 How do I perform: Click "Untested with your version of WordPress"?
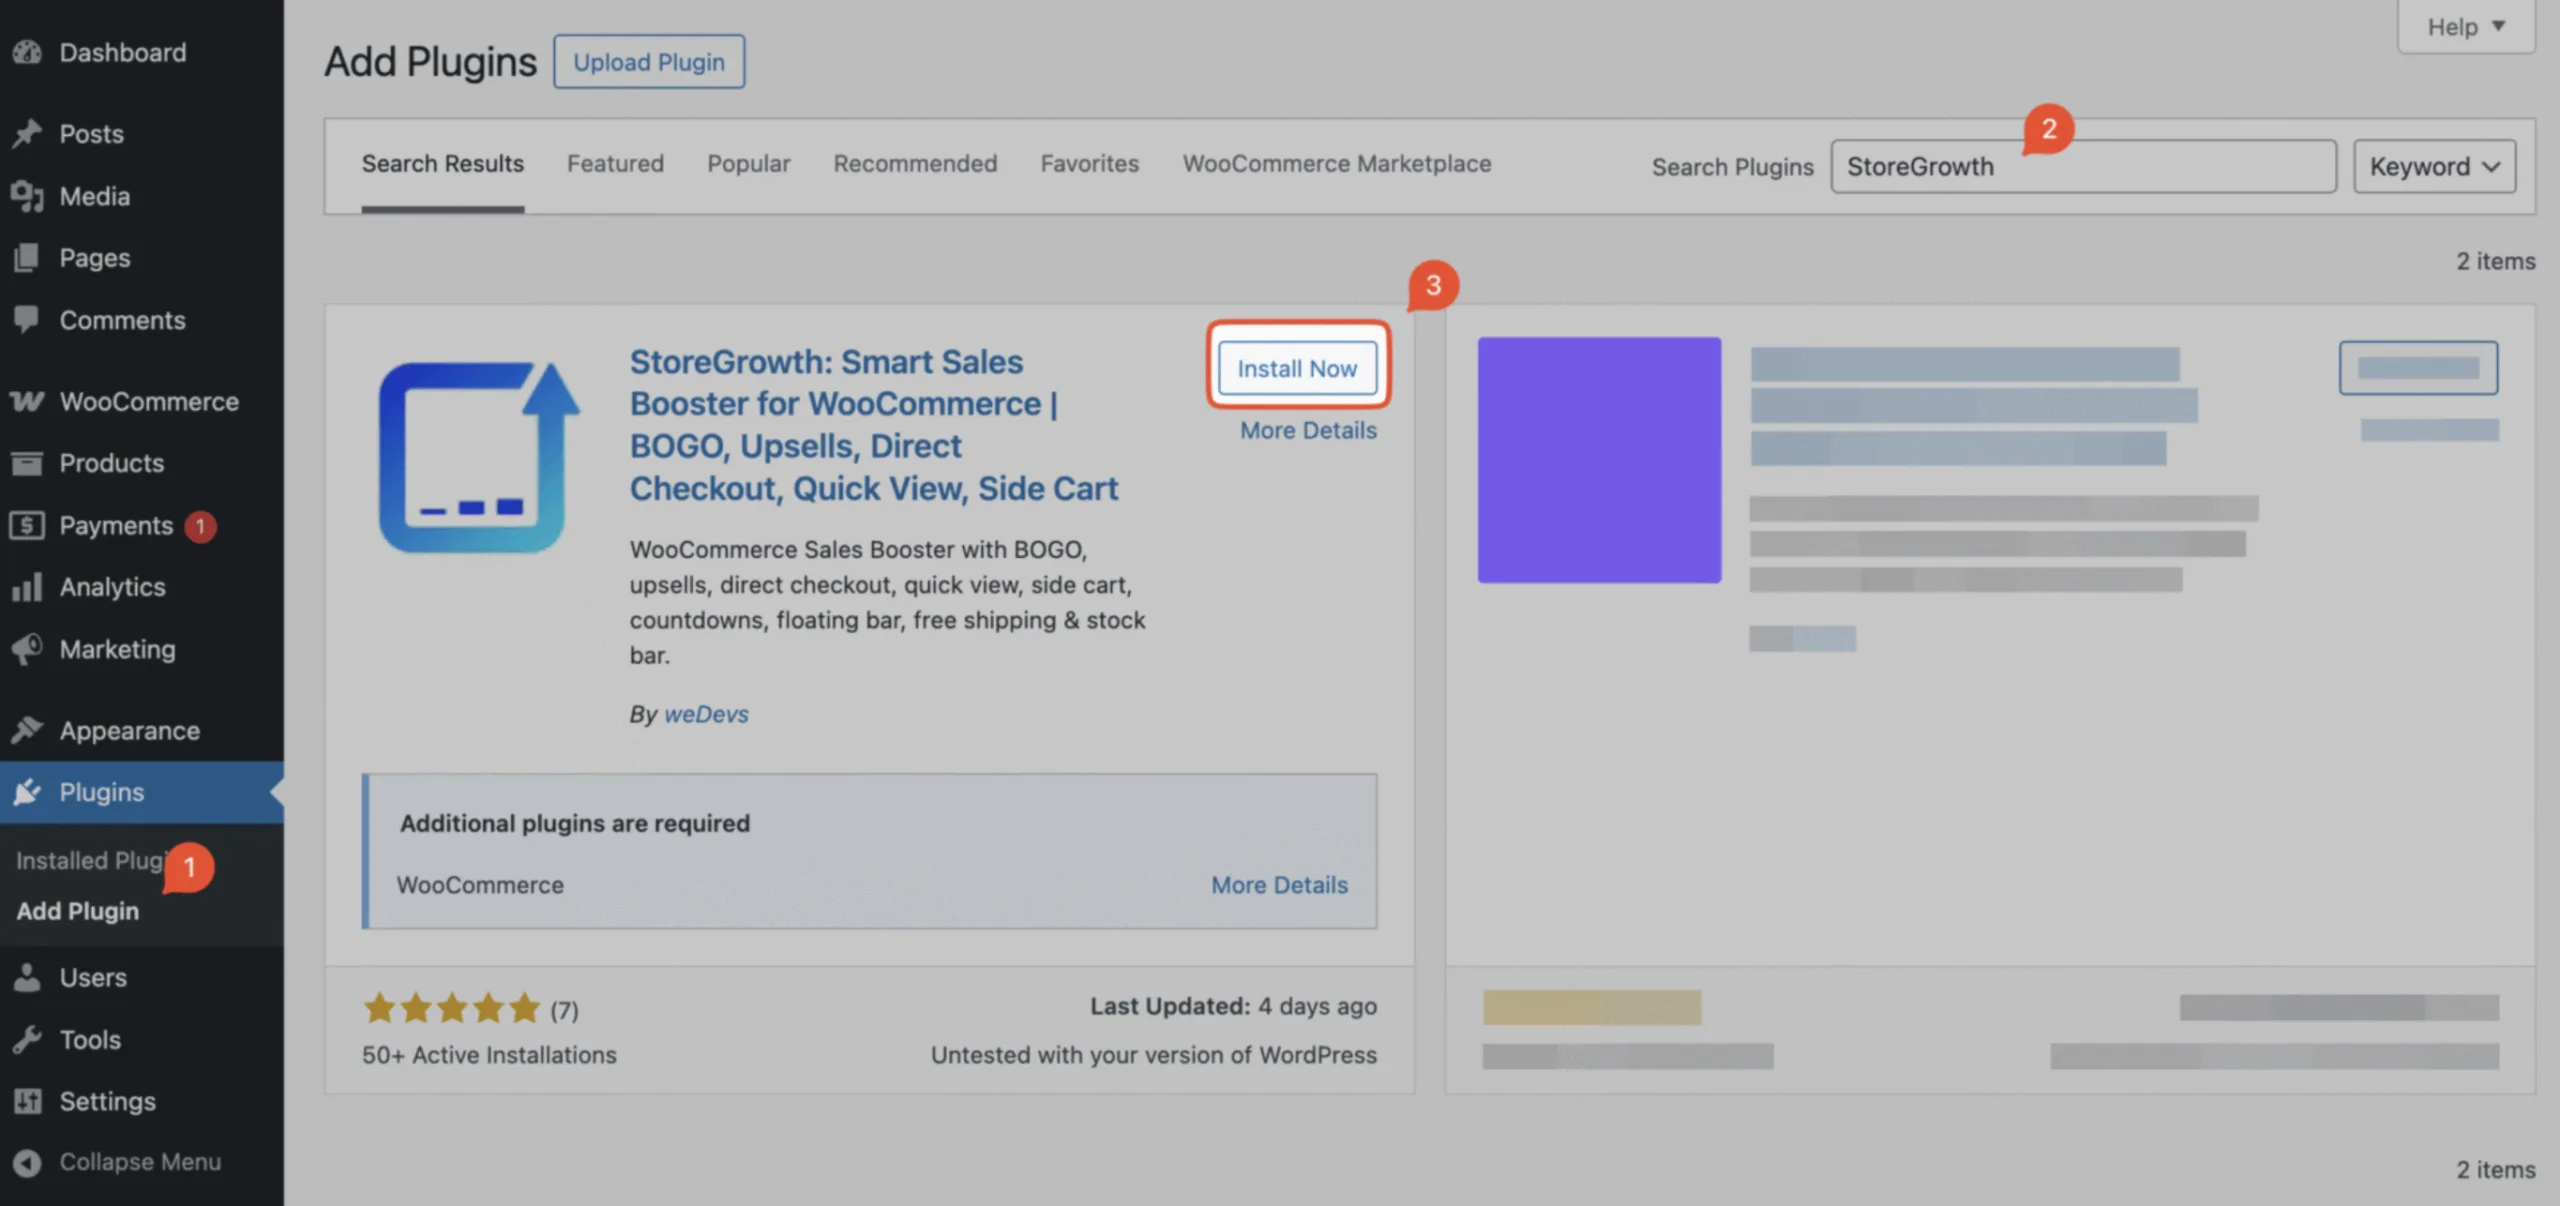coord(1154,1055)
